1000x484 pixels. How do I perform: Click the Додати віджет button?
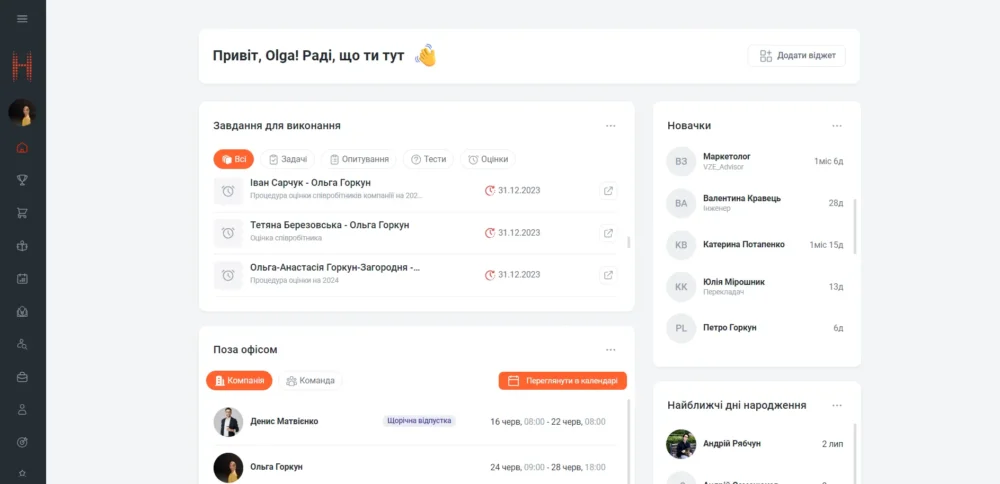coord(796,56)
